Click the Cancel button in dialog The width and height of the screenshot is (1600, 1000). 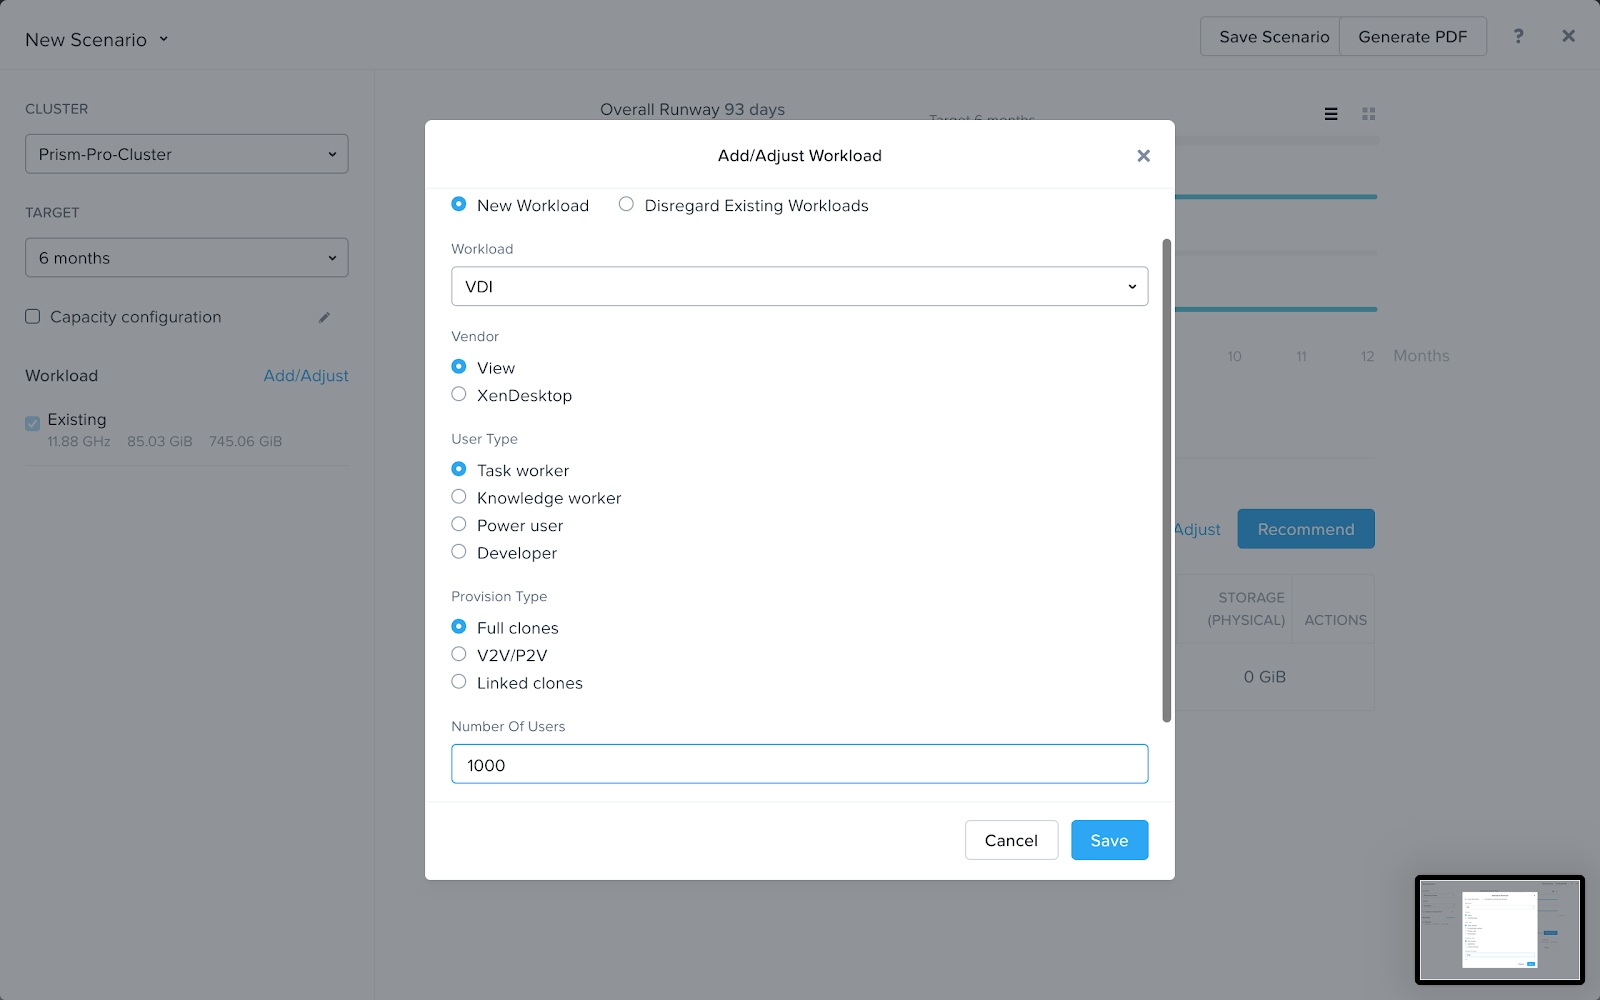[x=1011, y=840]
